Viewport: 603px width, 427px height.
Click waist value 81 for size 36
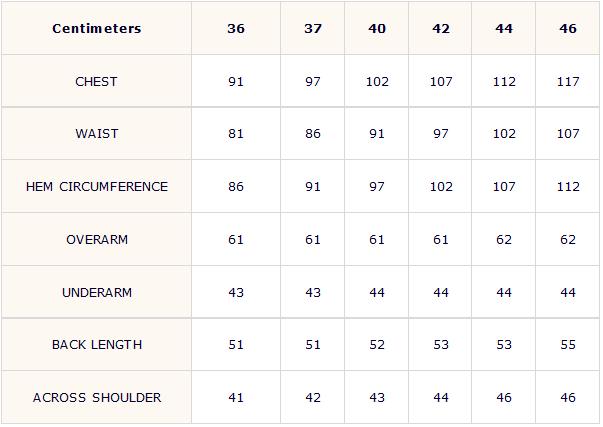point(236,133)
